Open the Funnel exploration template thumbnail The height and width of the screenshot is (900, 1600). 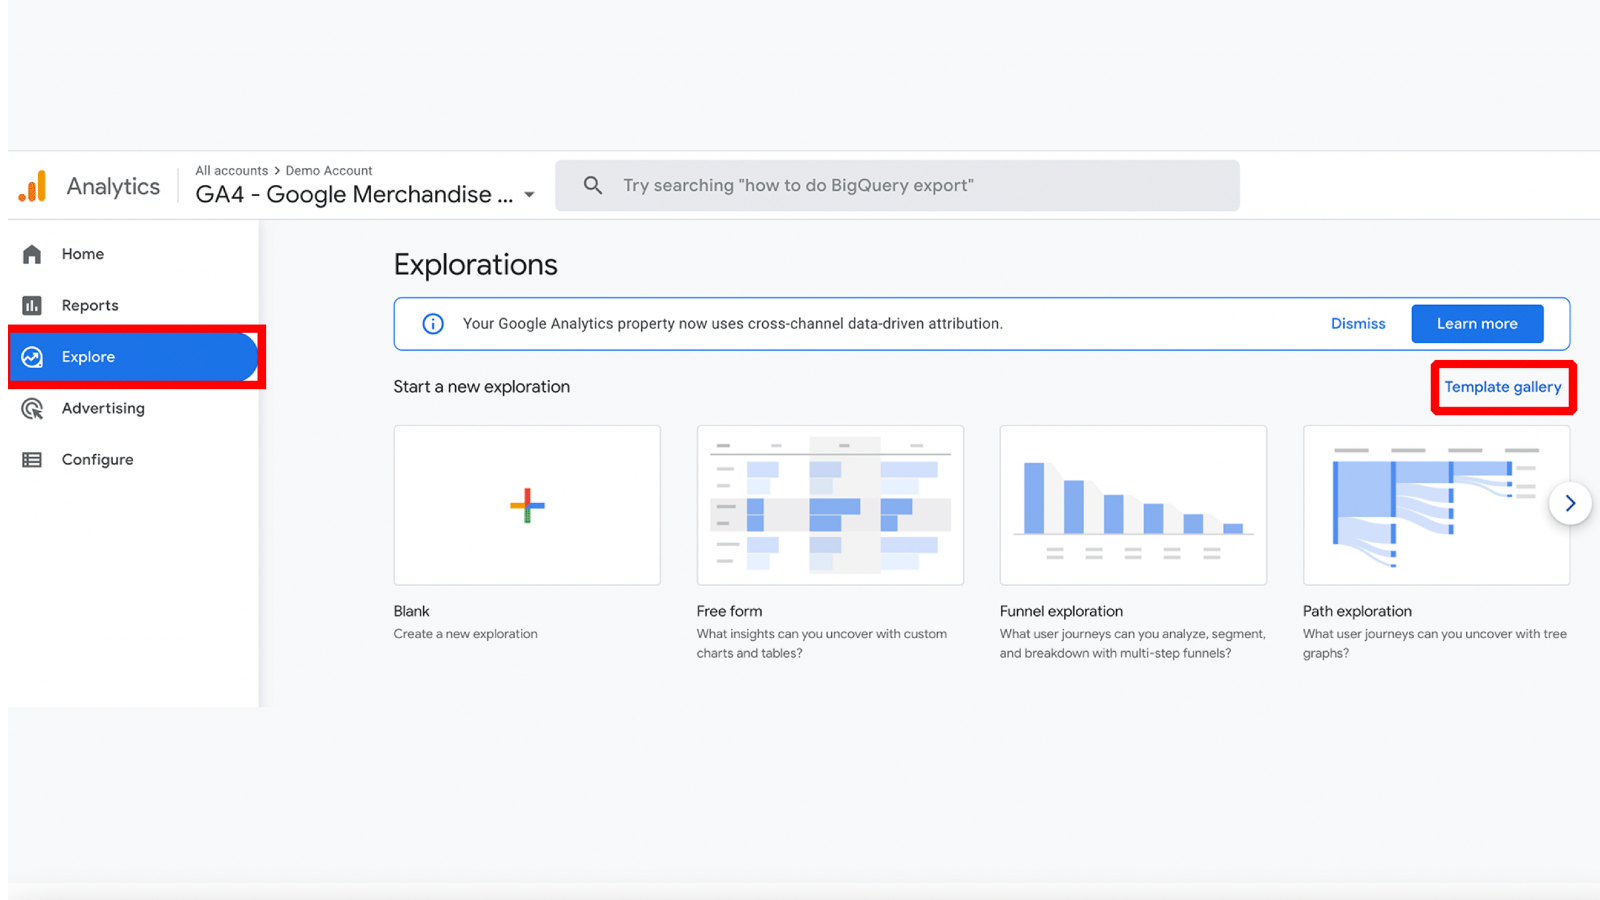(x=1133, y=505)
